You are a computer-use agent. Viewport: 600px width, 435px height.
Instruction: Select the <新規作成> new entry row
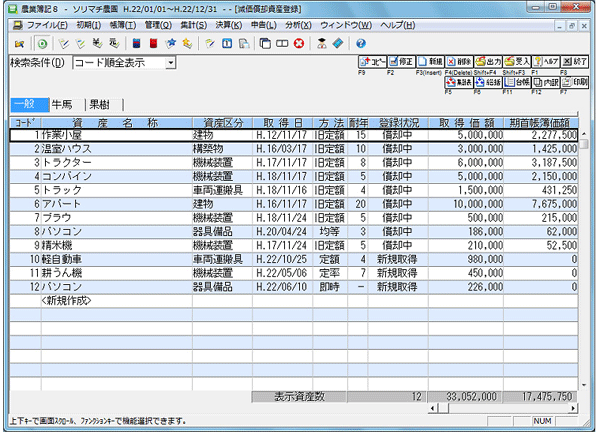(x=70, y=300)
